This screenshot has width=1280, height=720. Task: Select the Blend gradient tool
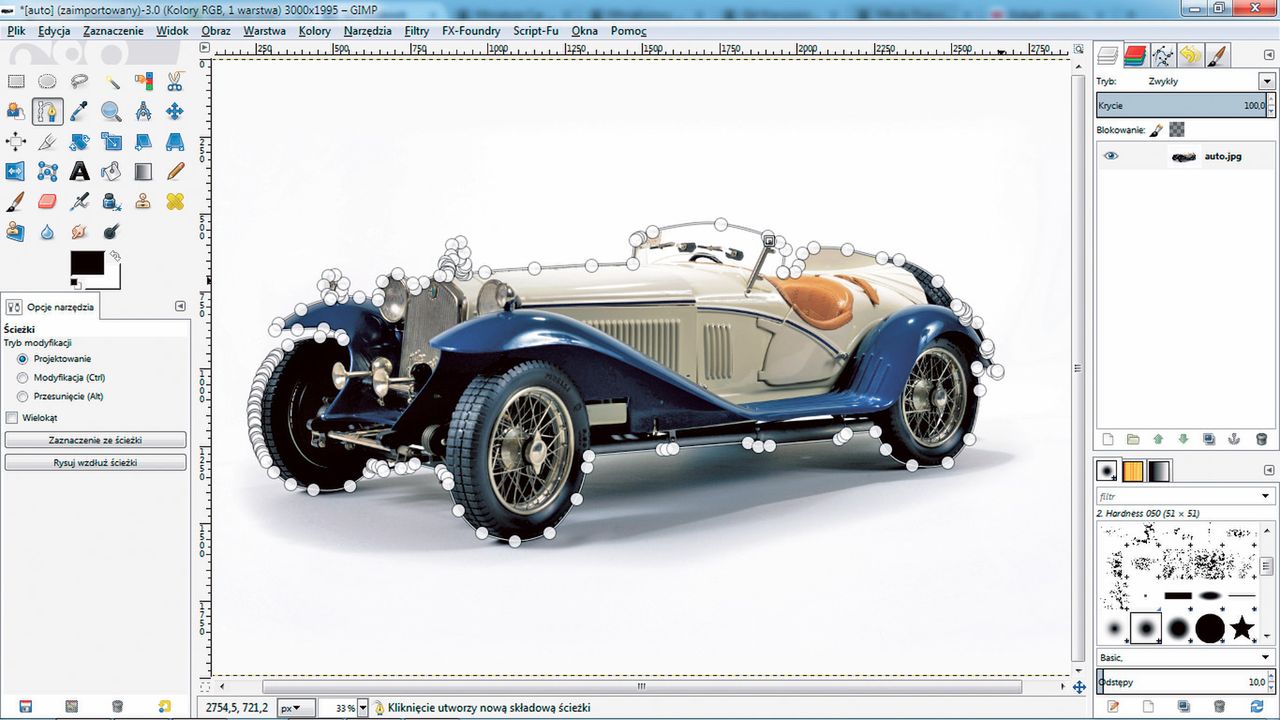coord(143,171)
